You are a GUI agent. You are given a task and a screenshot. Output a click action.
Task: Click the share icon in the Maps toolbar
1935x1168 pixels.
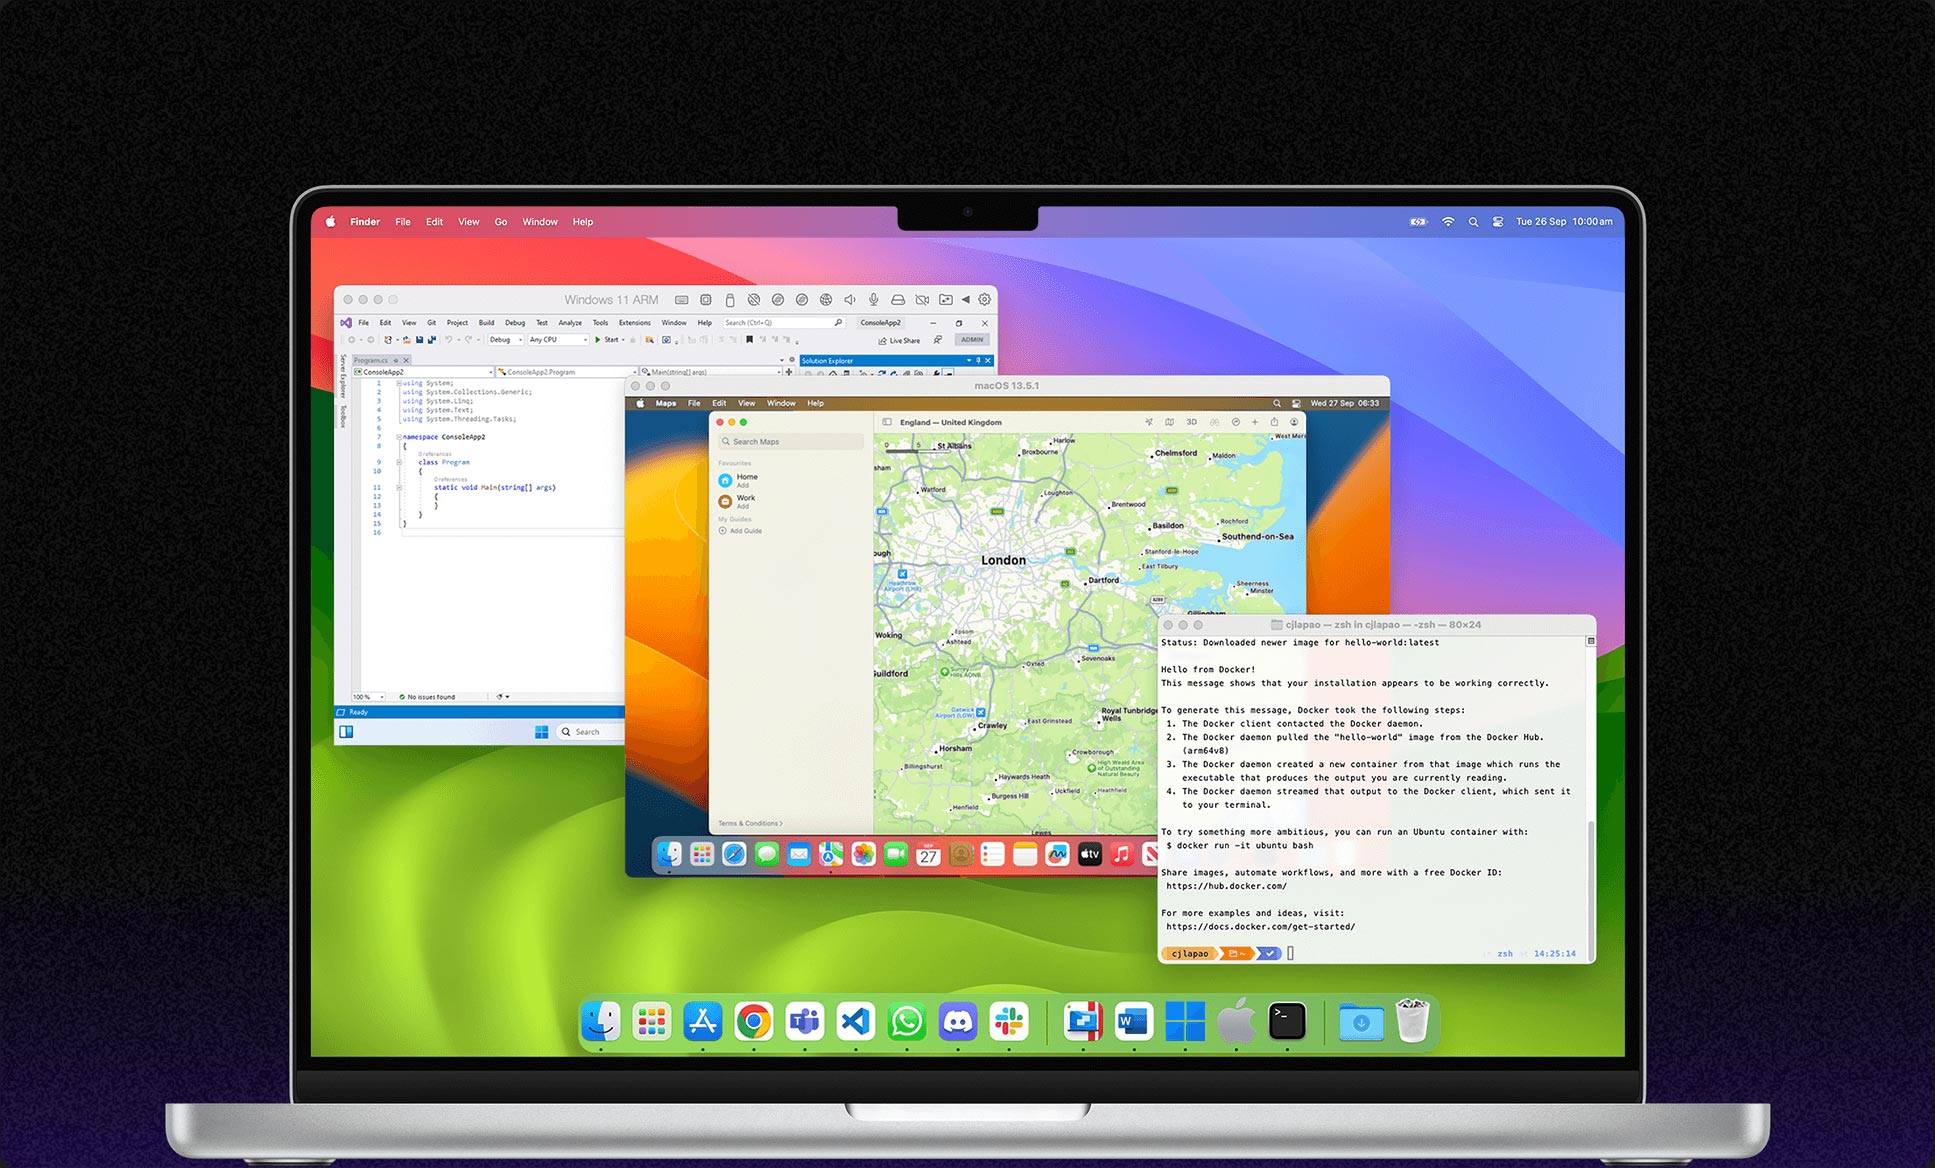point(1275,422)
